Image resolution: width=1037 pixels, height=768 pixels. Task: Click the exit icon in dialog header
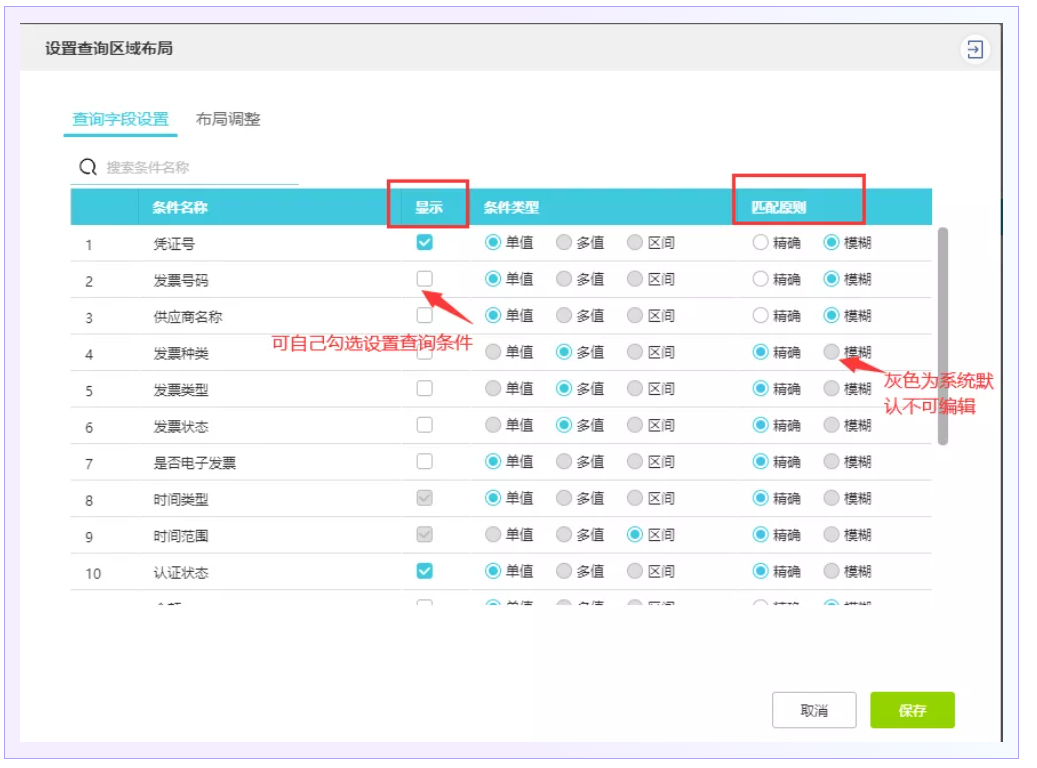coord(974,49)
